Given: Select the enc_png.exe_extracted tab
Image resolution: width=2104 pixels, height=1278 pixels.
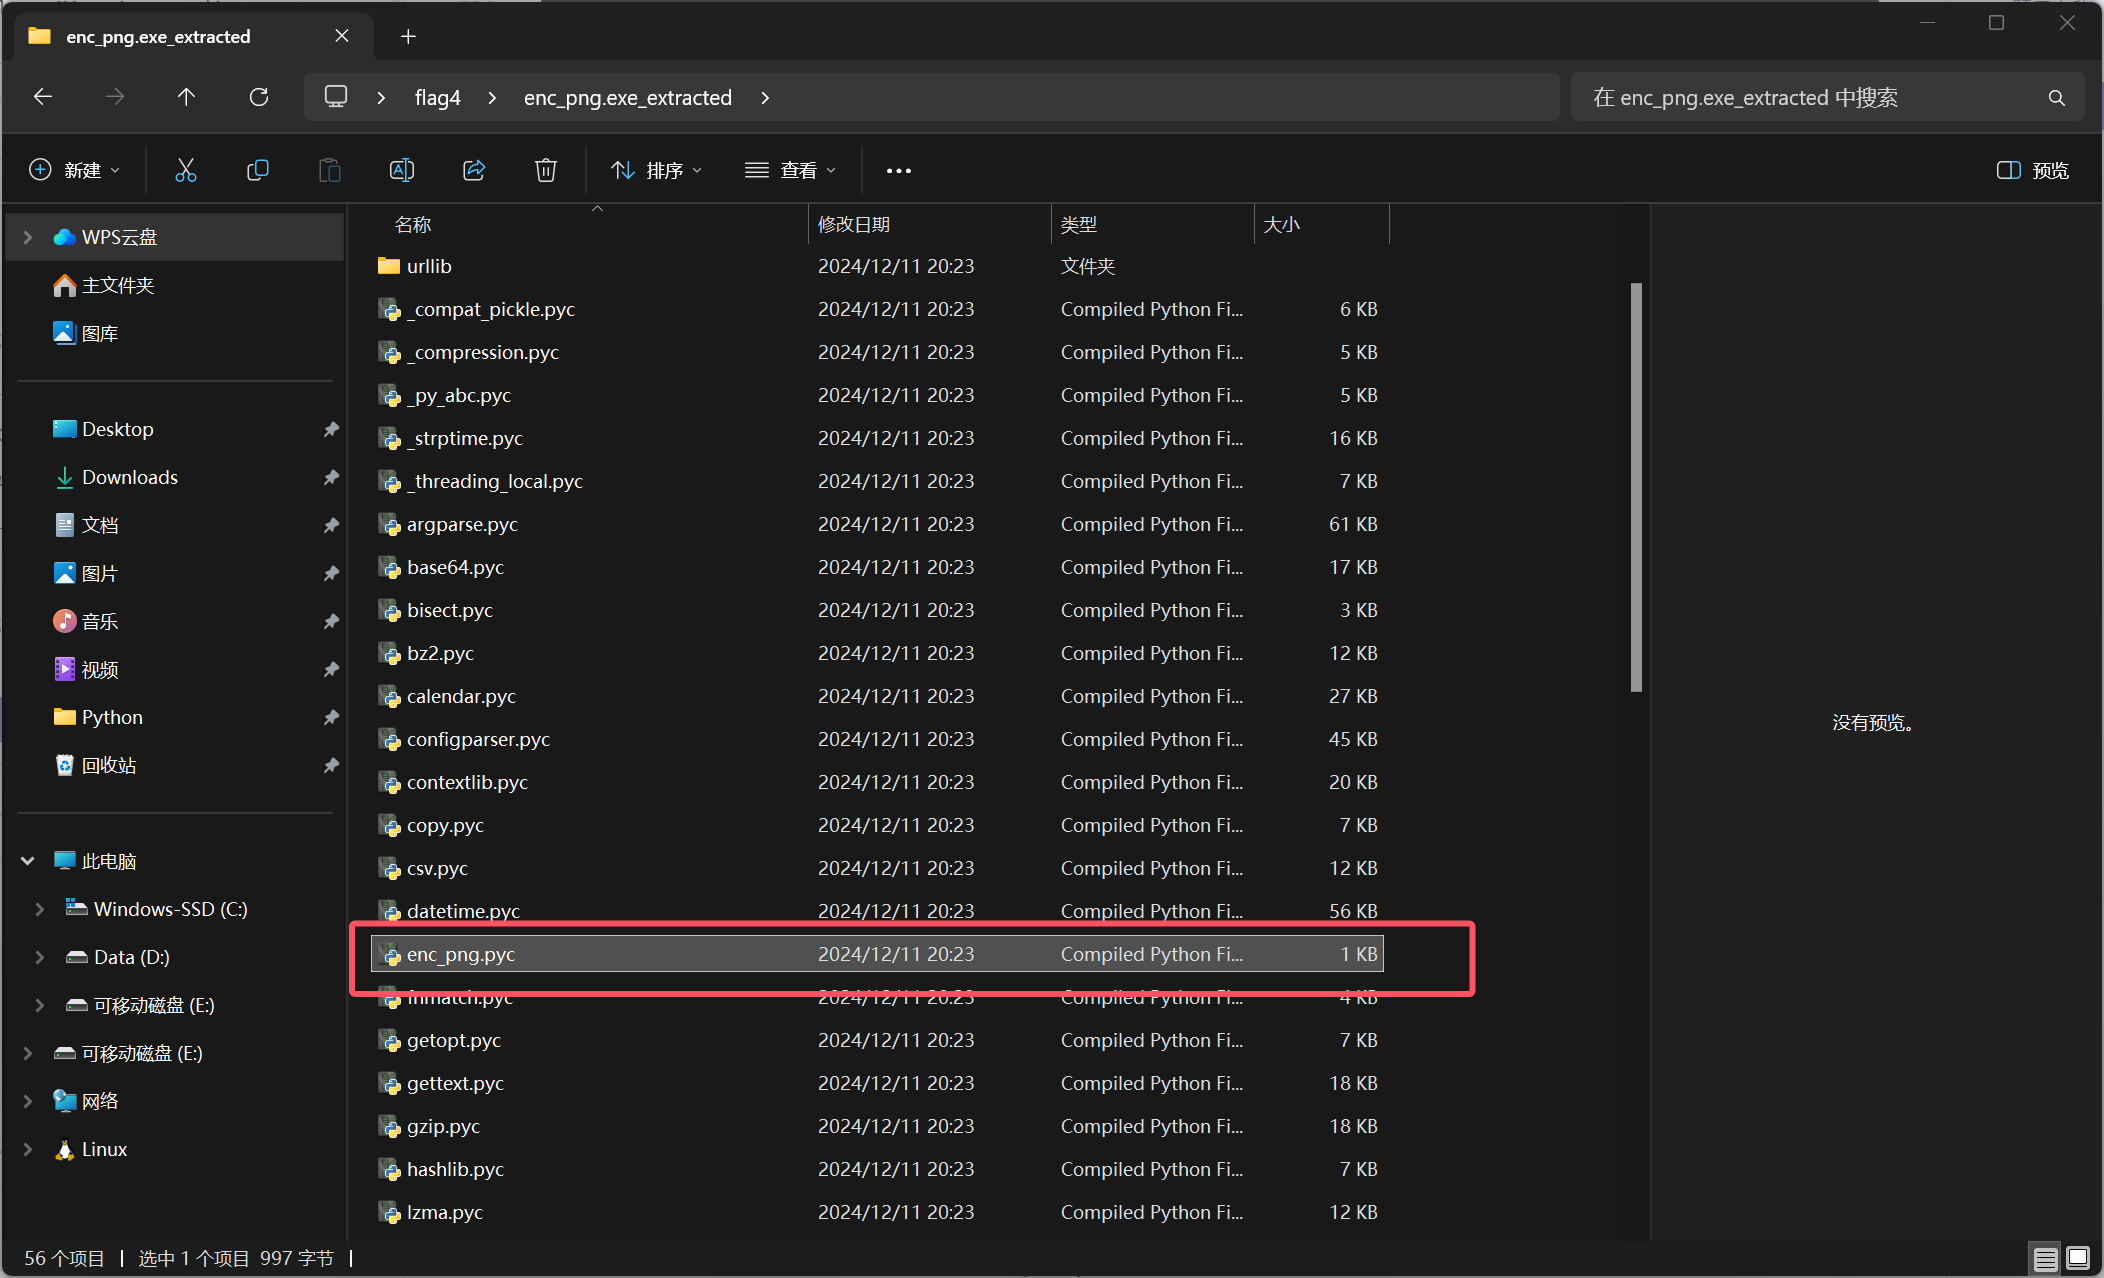Looking at the screenshot, I should click(x=195, y=37).
